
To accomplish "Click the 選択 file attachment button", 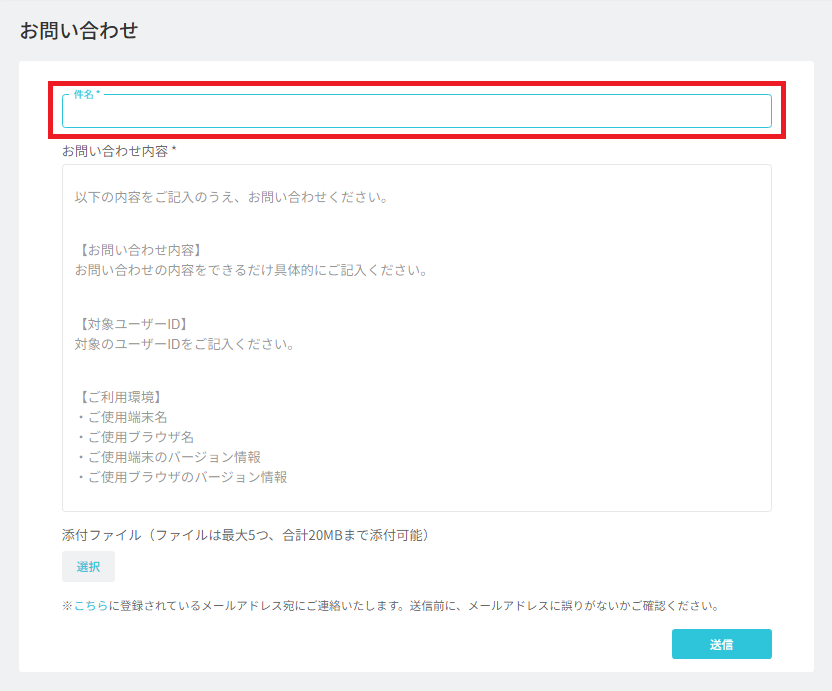I will pos(88,566).
